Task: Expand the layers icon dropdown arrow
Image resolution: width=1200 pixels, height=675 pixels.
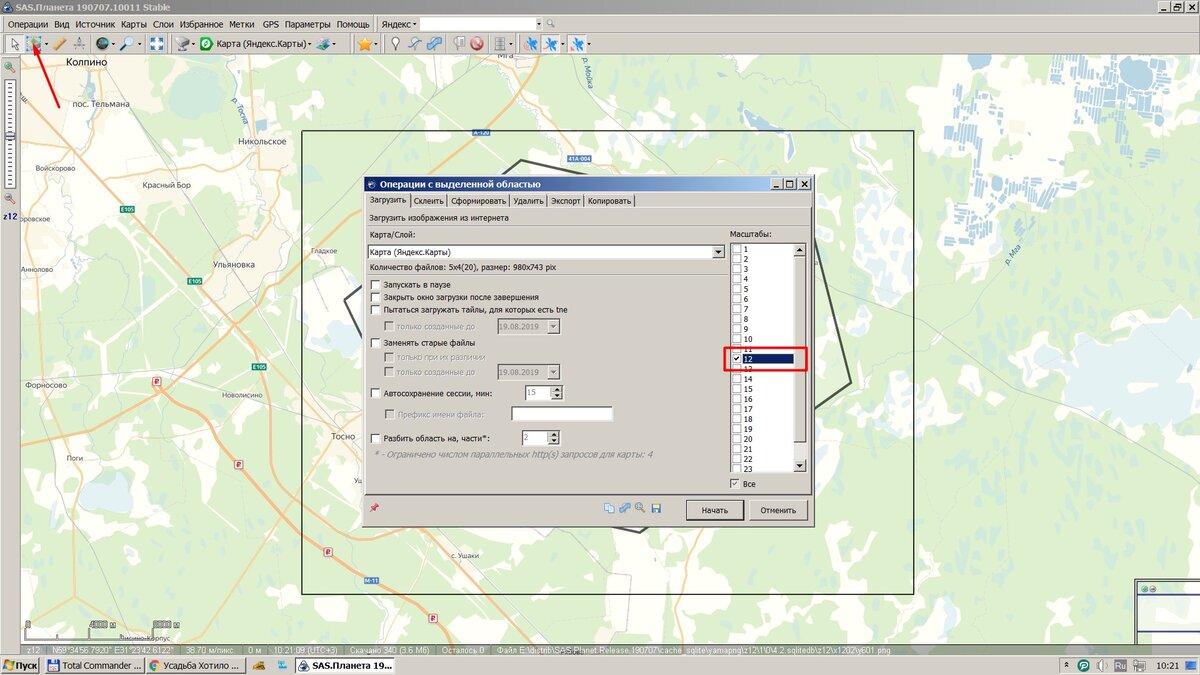Action: click(x=335, y=44)
